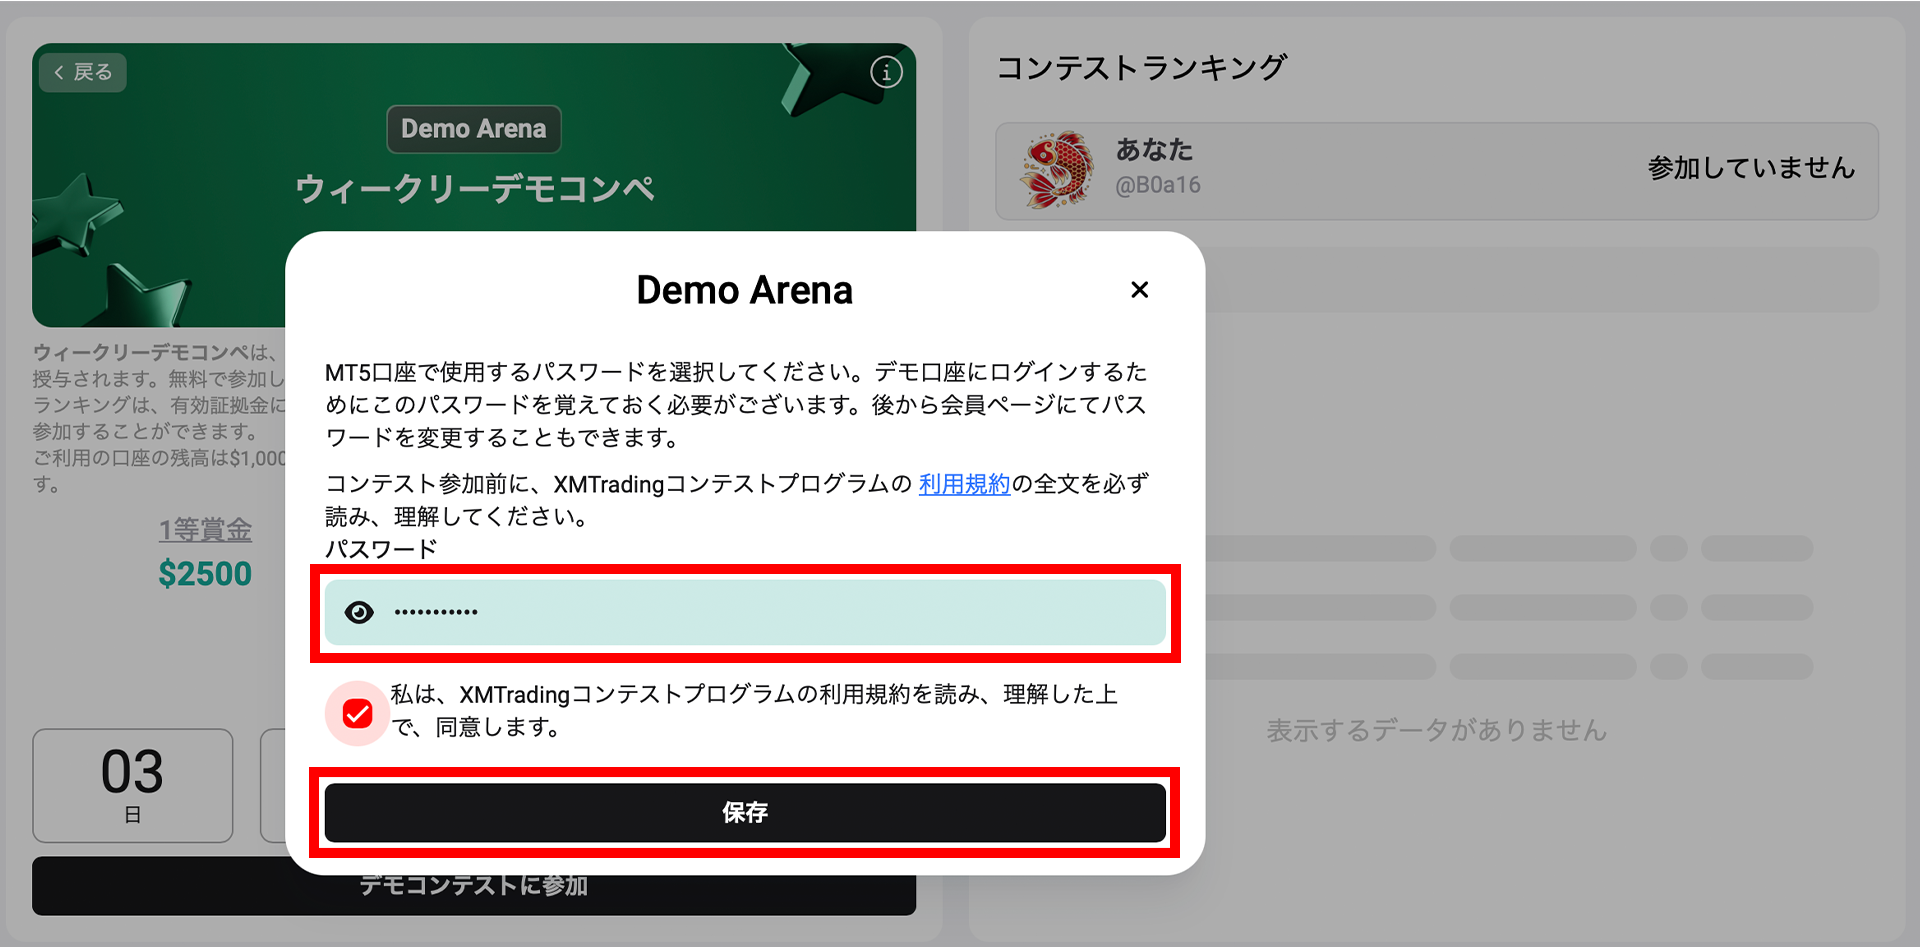Toggle password visibility eye icon

tap(359, 612)
